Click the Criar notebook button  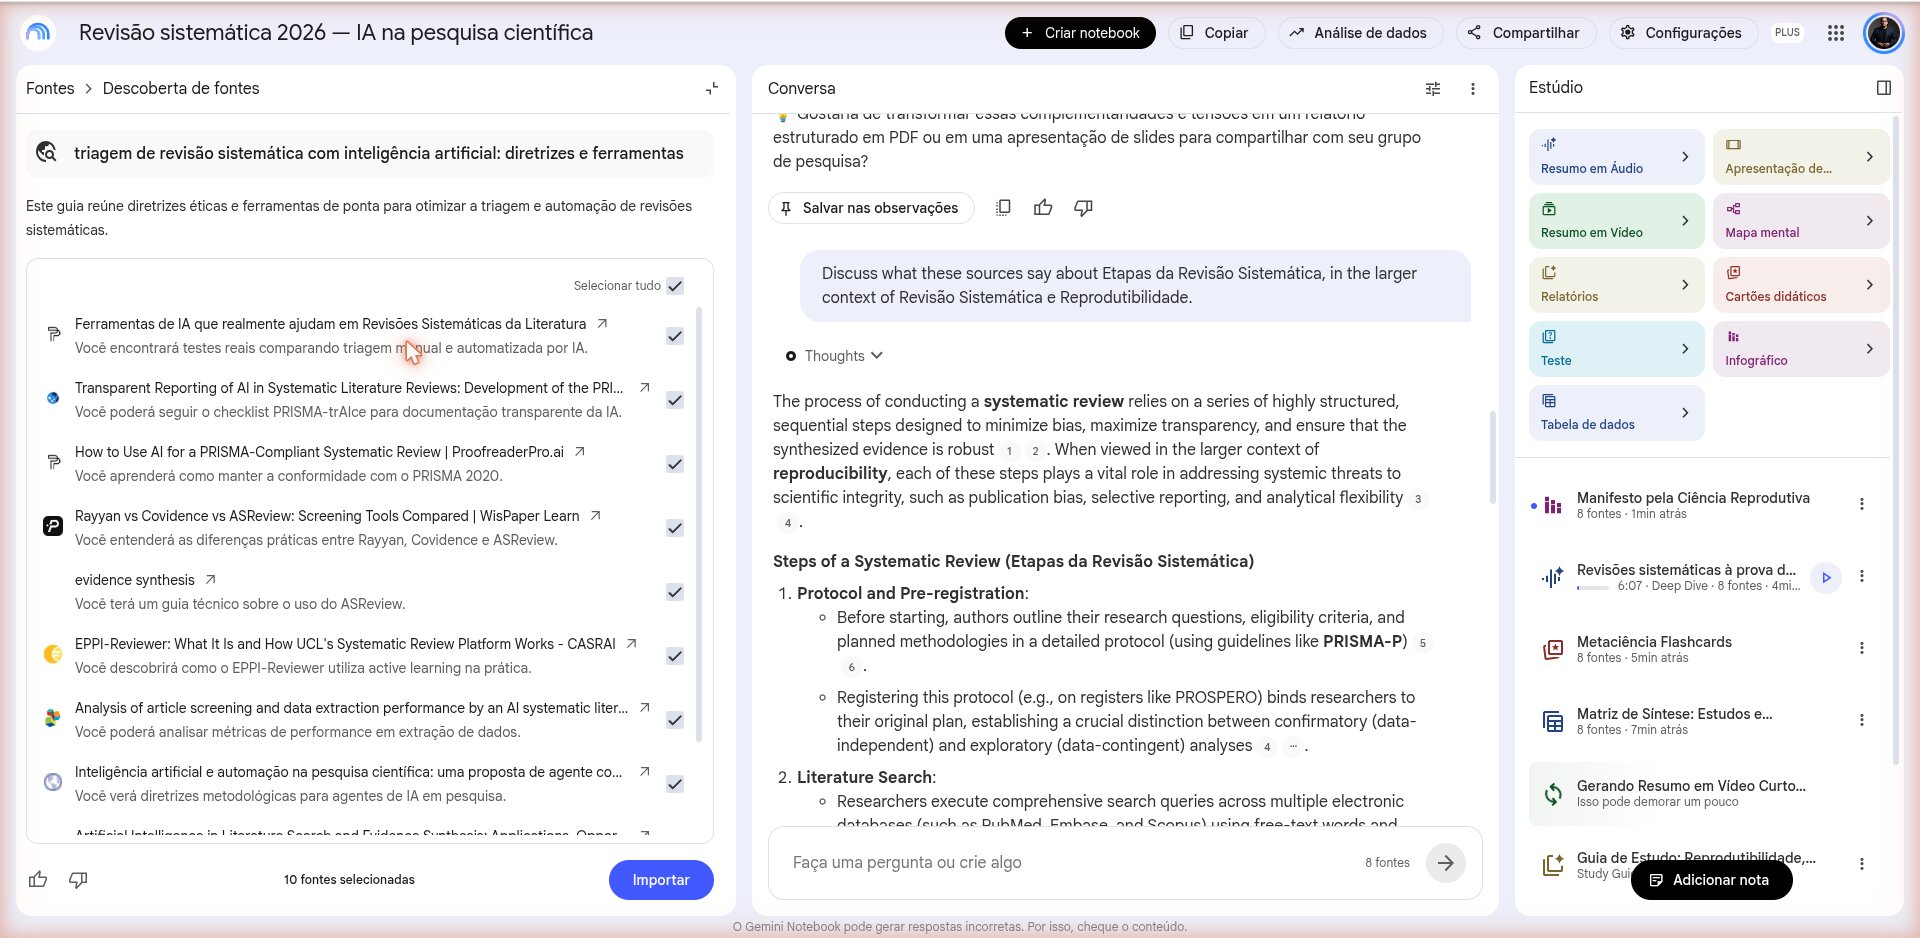(x=1080, y=33)
